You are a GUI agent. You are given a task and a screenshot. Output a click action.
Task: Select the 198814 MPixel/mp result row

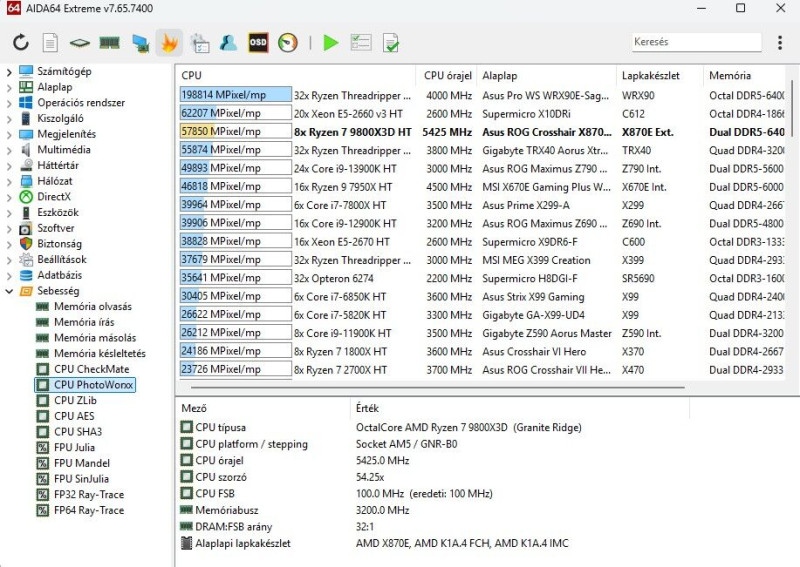482,95
